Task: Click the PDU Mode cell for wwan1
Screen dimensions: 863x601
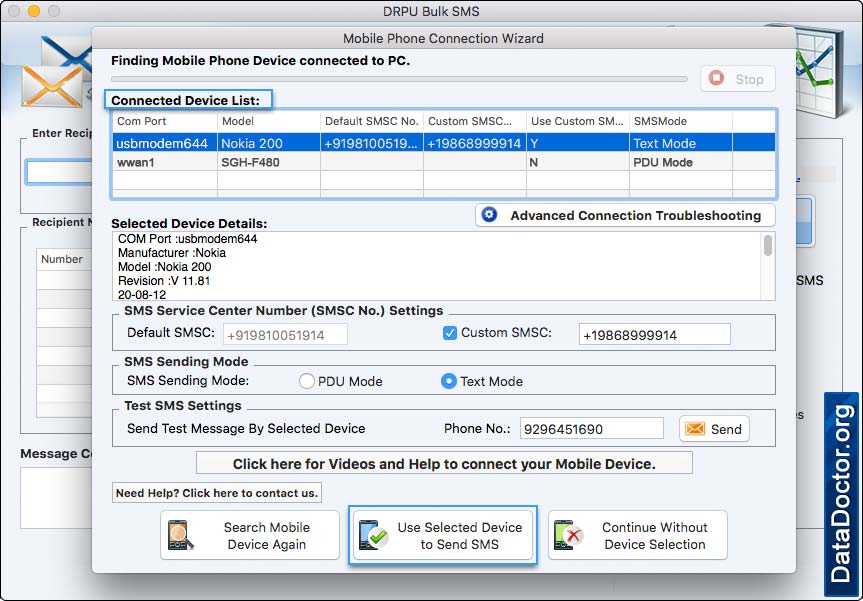Action: pos(680,162)
